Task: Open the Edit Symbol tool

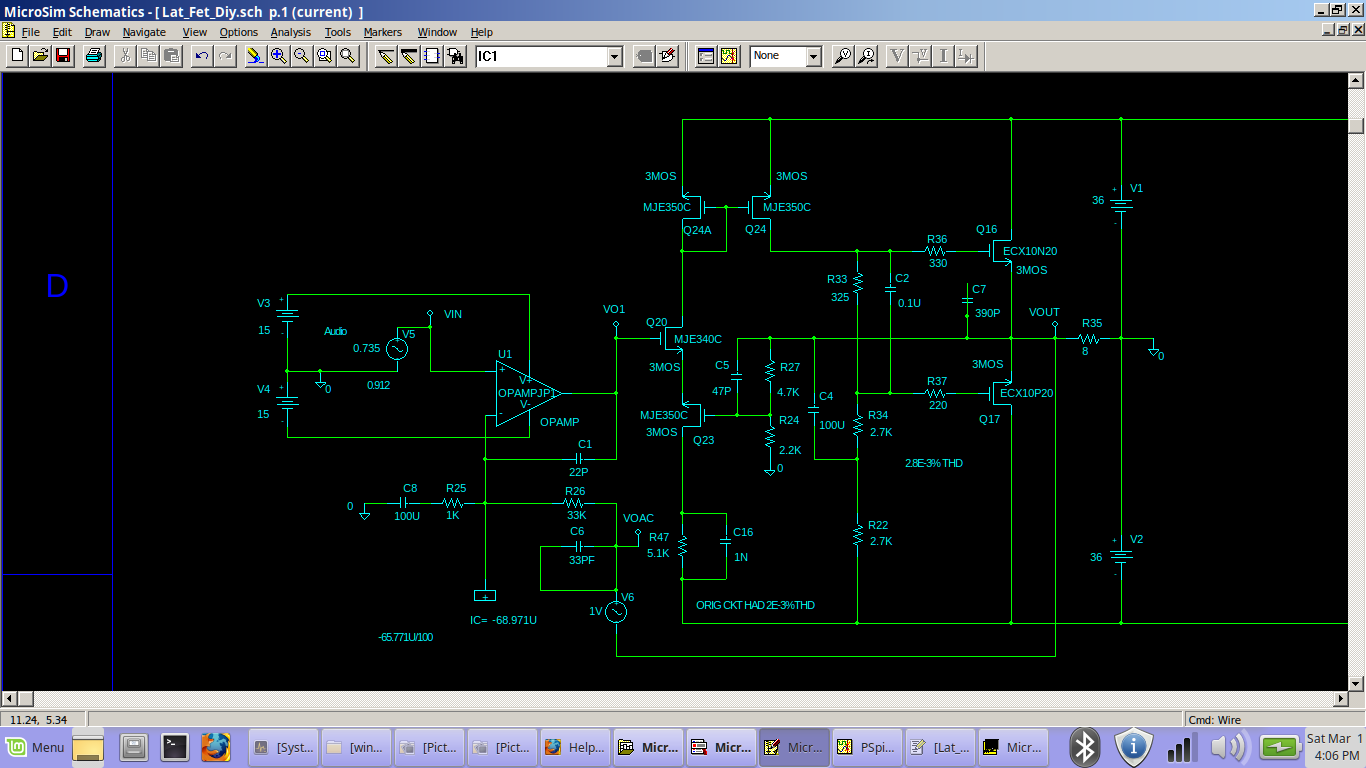Action: click(x=668, y=56)
